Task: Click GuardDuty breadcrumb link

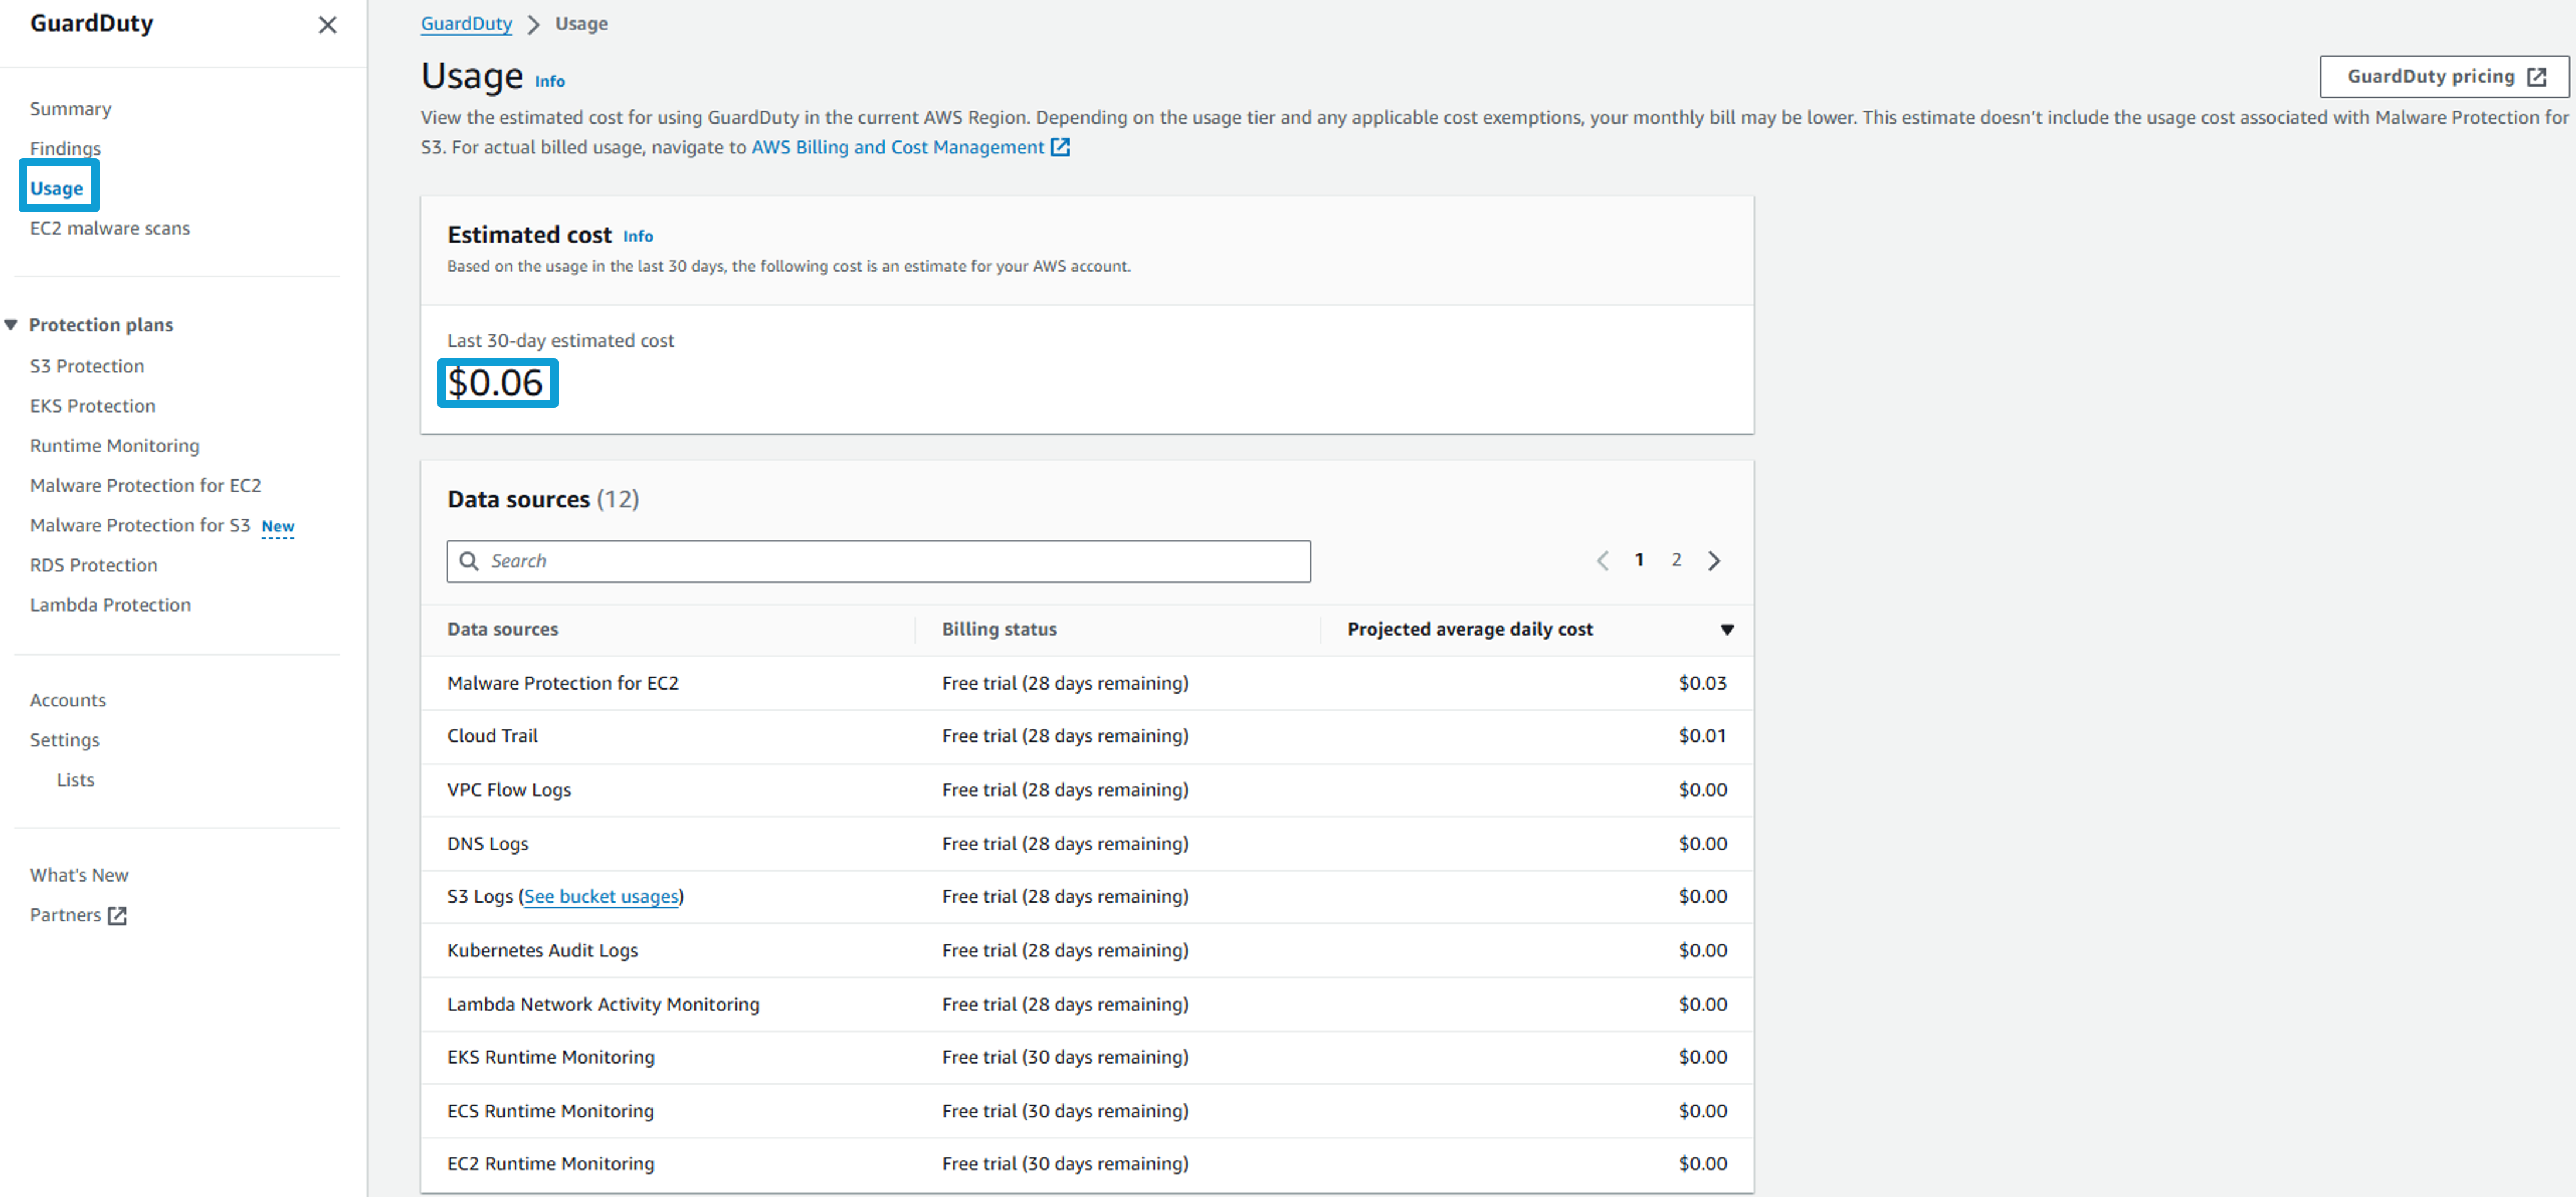Action: 466,24
